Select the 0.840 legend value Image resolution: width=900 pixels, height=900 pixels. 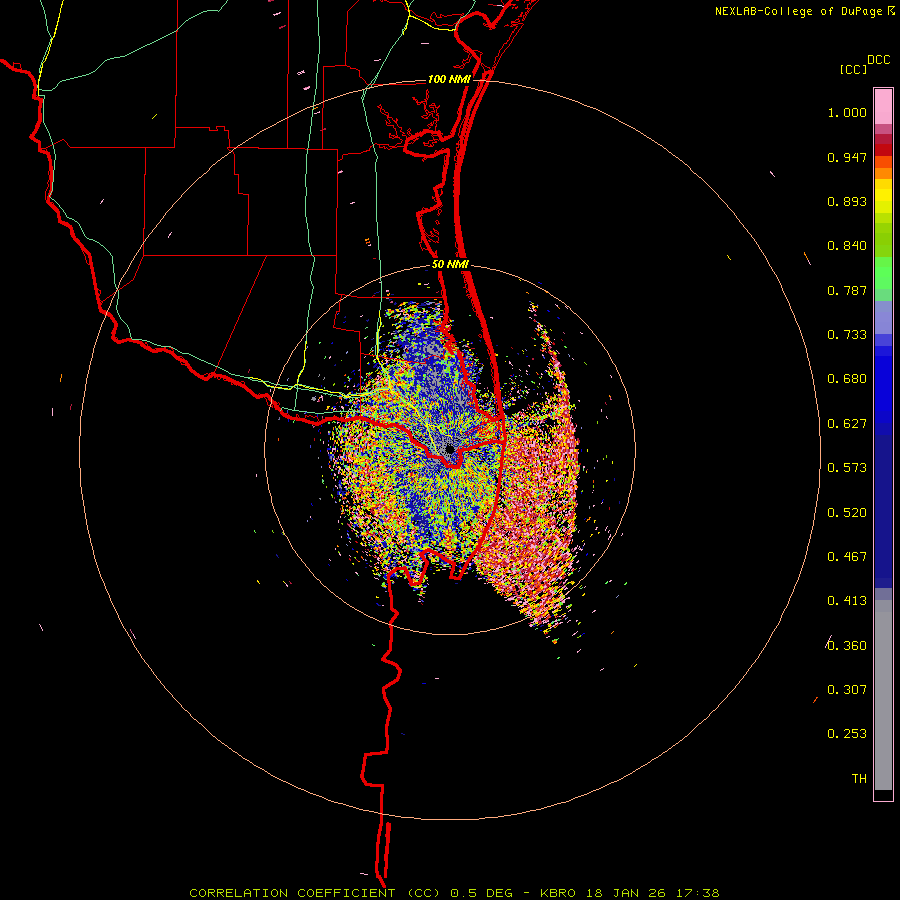(x=847, y=246)
